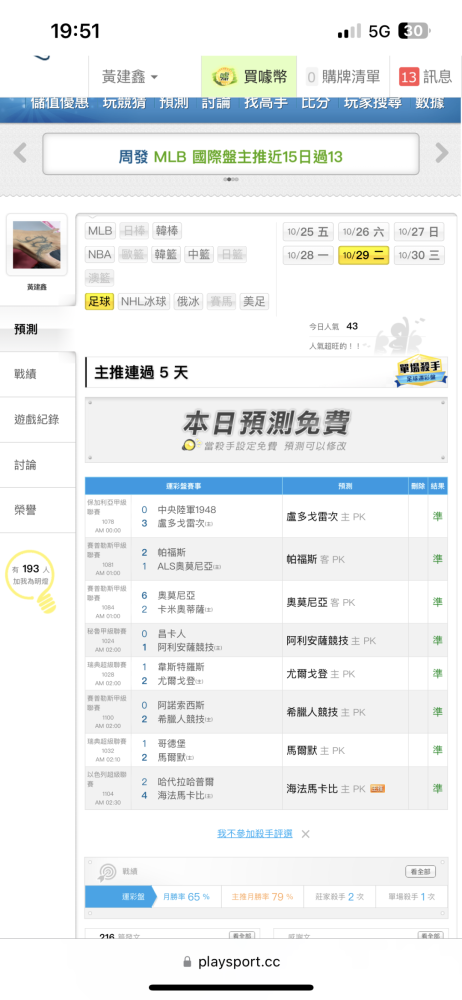Select the 10/30 三 date

tap(419, 255)
